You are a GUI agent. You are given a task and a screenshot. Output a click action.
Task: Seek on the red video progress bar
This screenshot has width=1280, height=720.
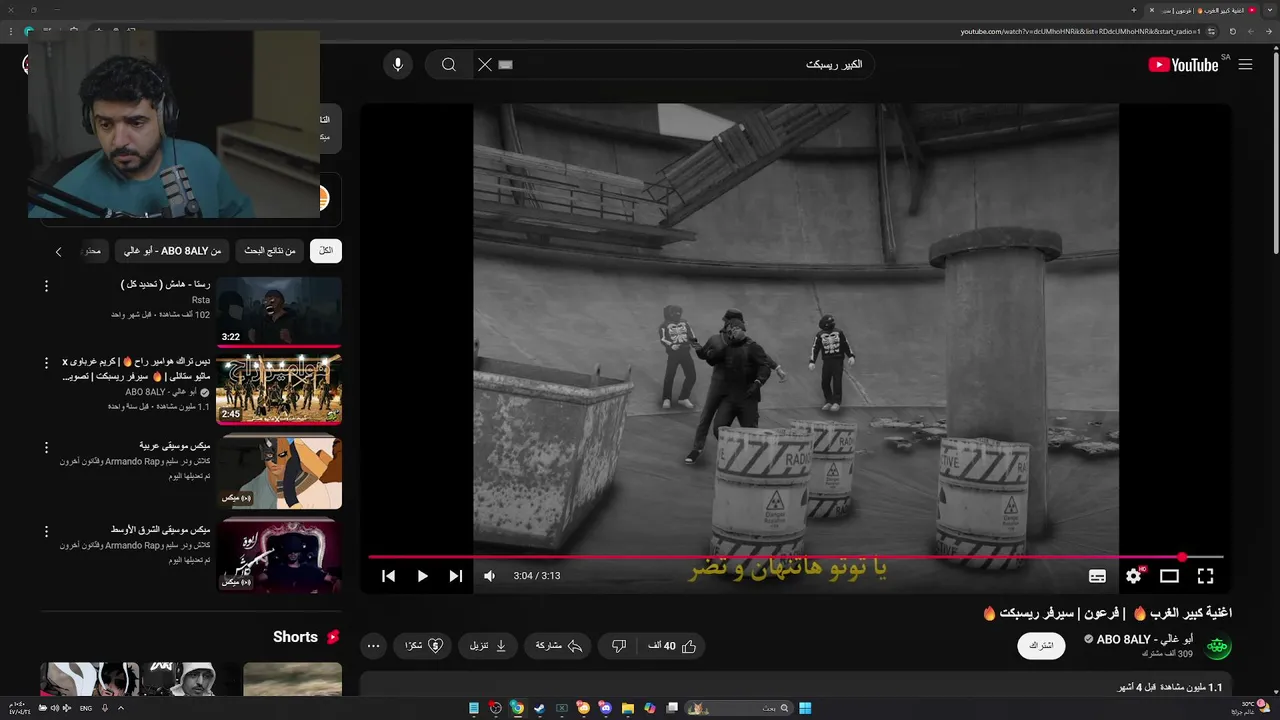(x=795, y=557)
